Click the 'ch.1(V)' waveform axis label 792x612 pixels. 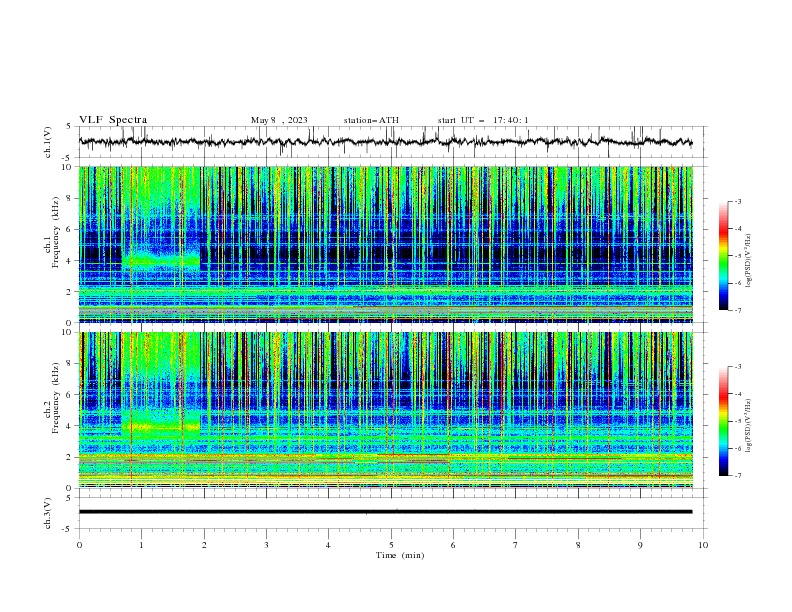pyautogui.click(x=48, y=142)
